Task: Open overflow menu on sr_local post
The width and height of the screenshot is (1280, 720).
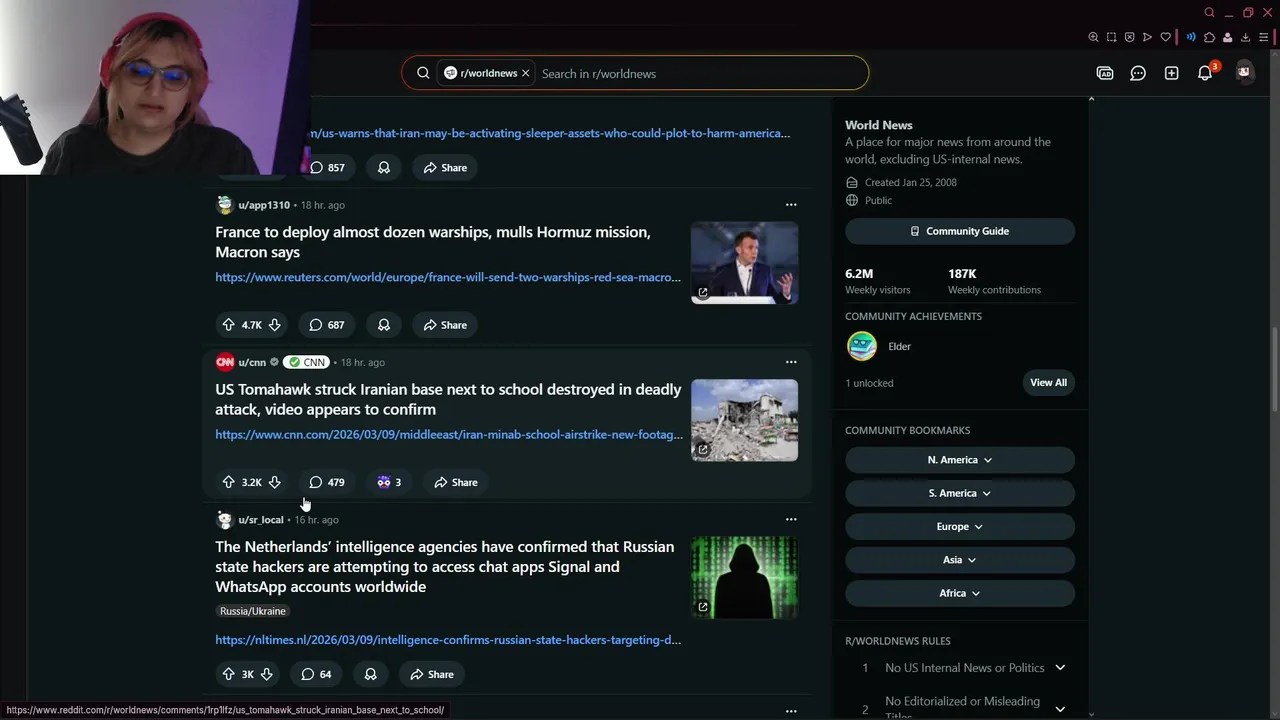Action: 791,519
